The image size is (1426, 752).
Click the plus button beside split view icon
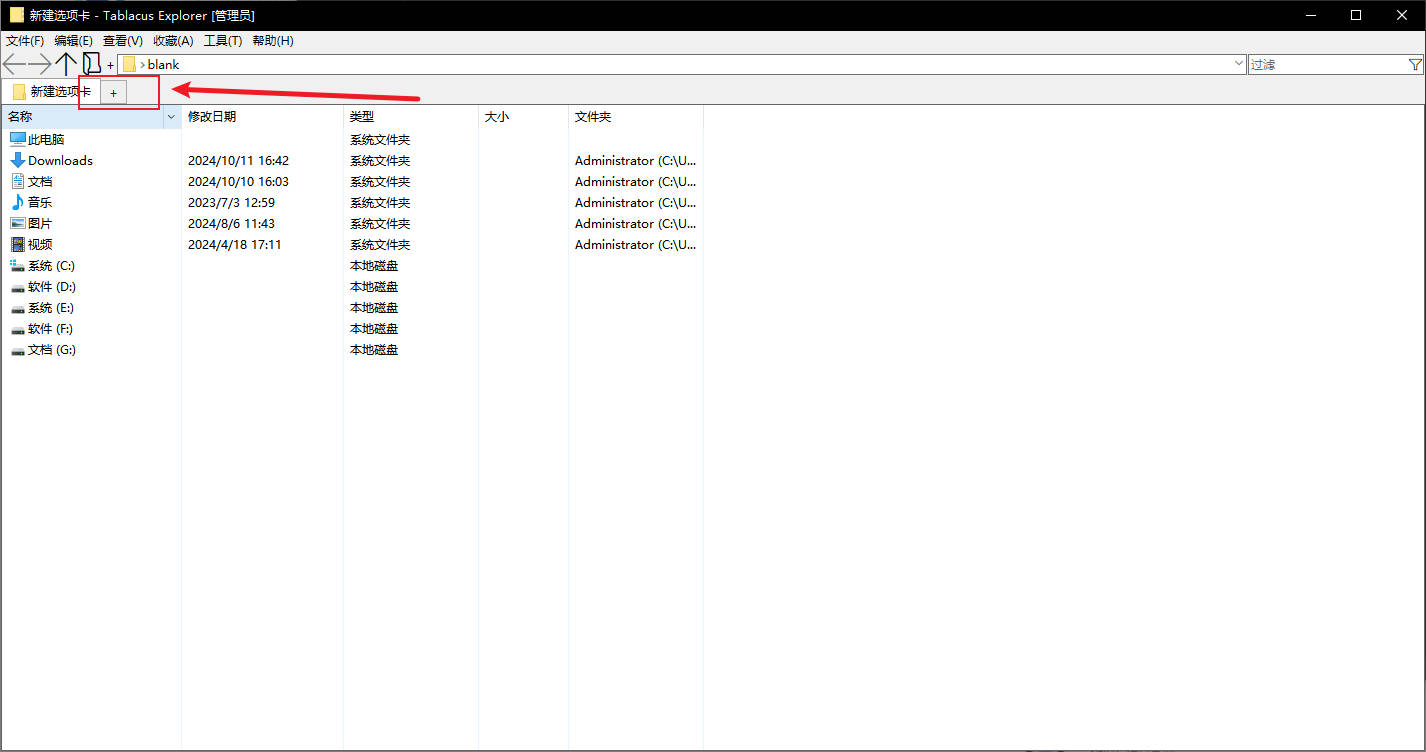point(110,64)
